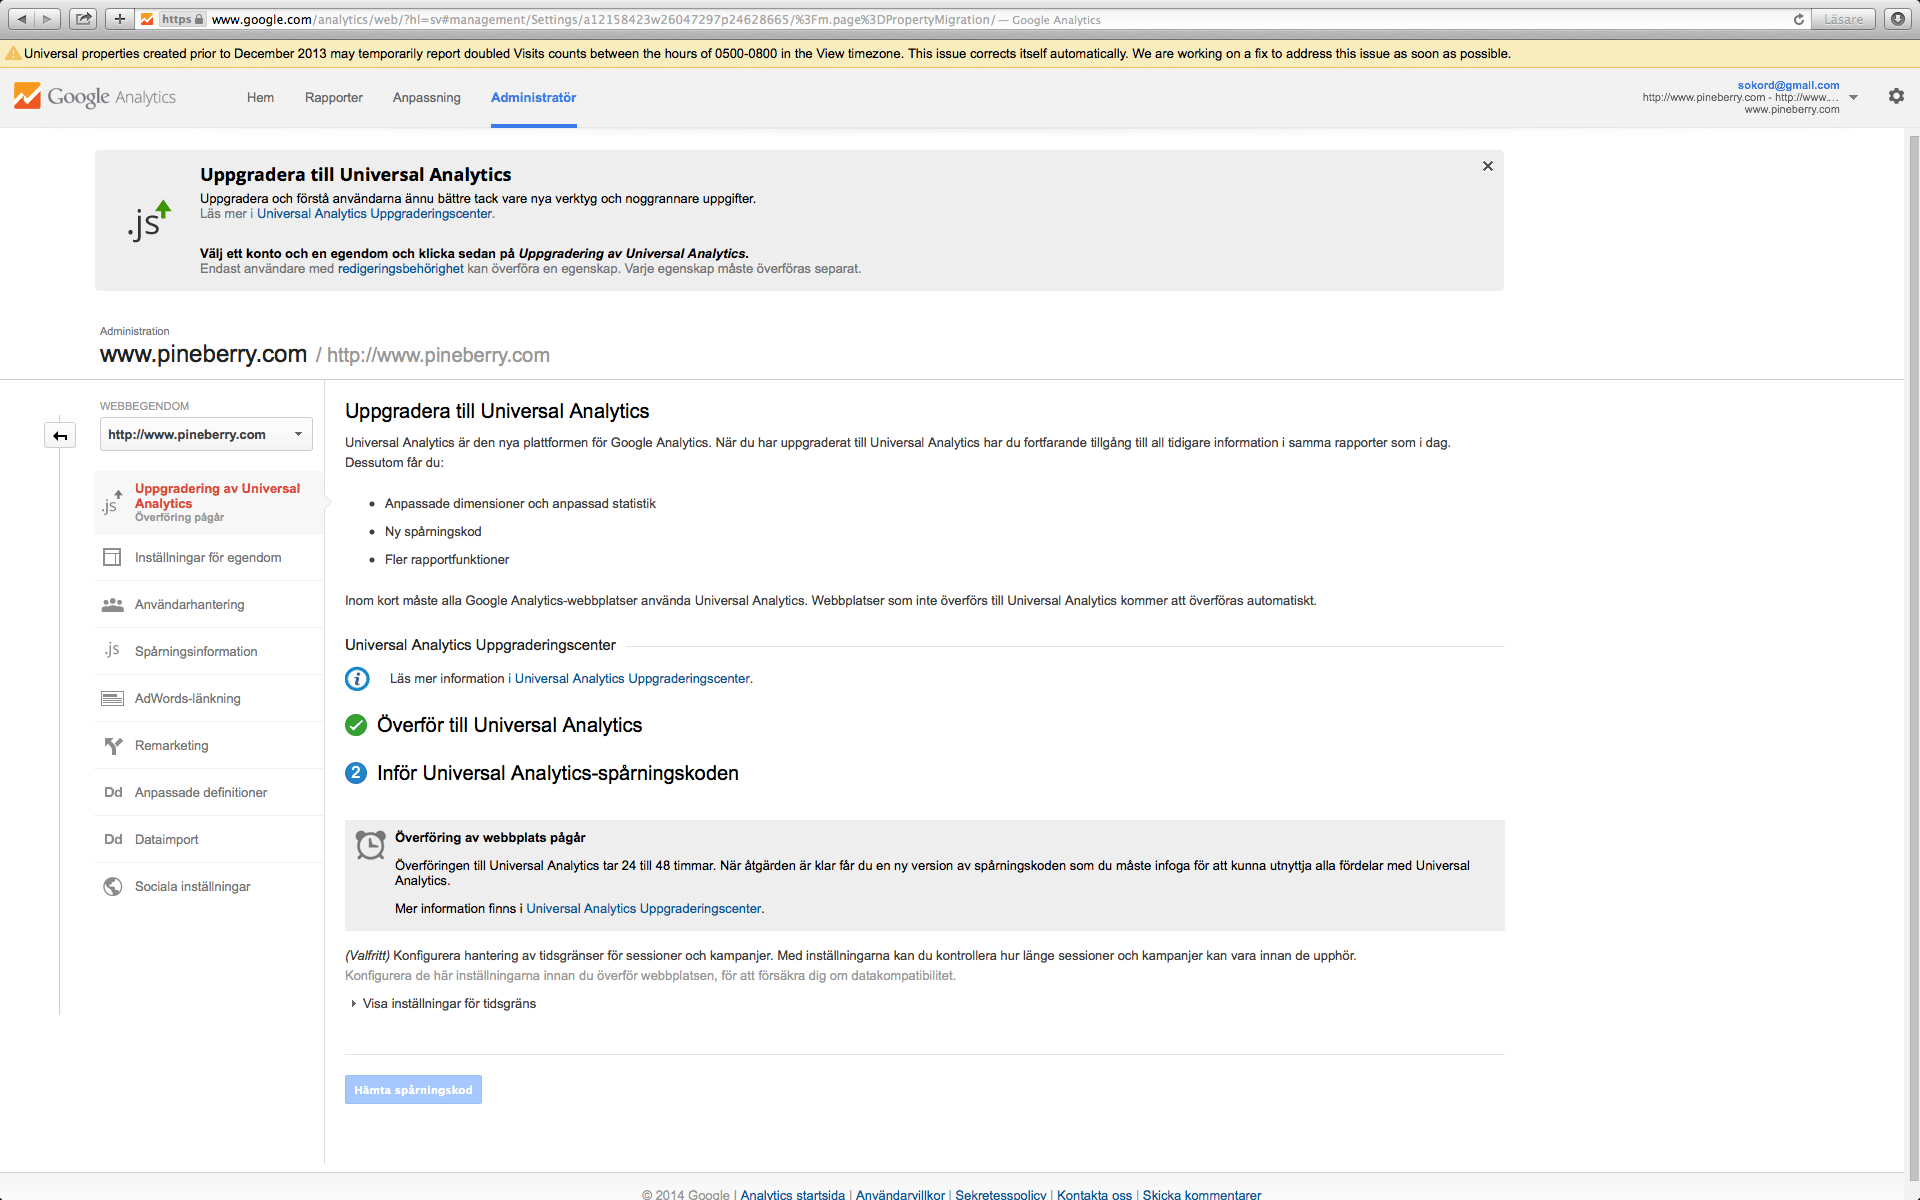
Task: Click the .js icon beside Spårningsinformation
Action: click(x=112, y=650)
